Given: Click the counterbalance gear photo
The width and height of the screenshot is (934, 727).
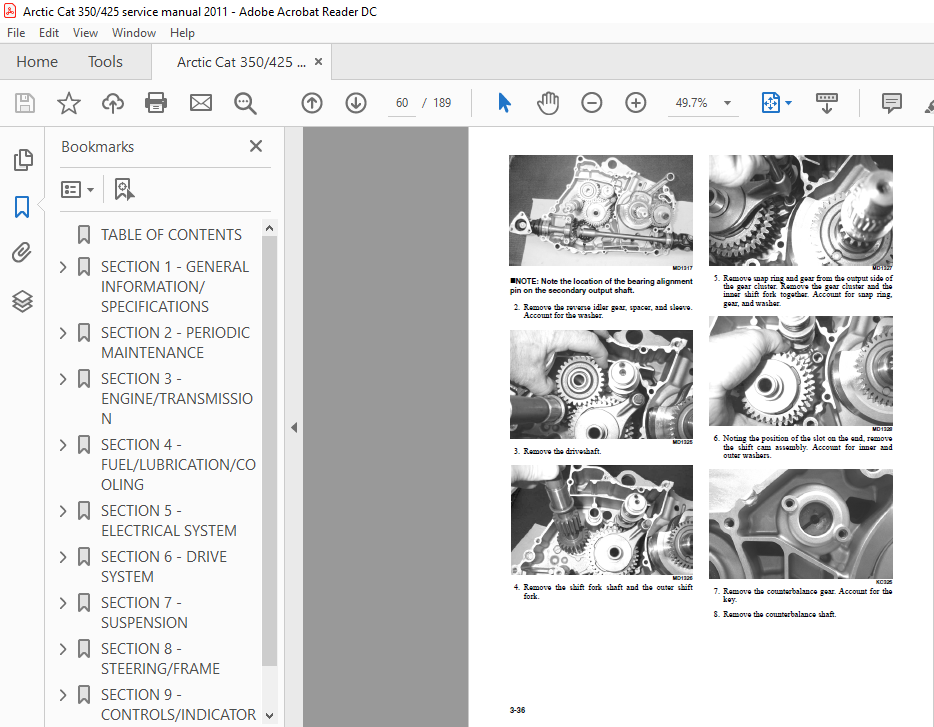Looking at the screenshot, I should pyautogui.click(x=801, y=524).
